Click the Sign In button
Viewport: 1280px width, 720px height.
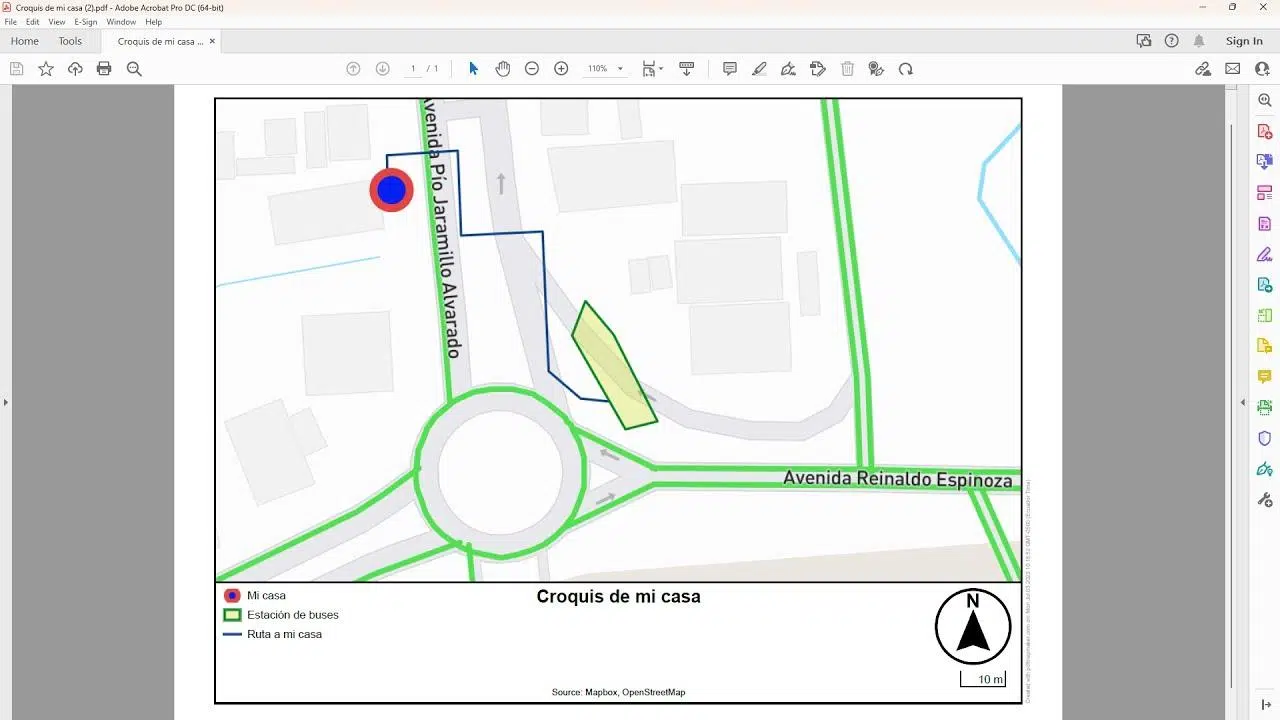tap(1244, 41)
